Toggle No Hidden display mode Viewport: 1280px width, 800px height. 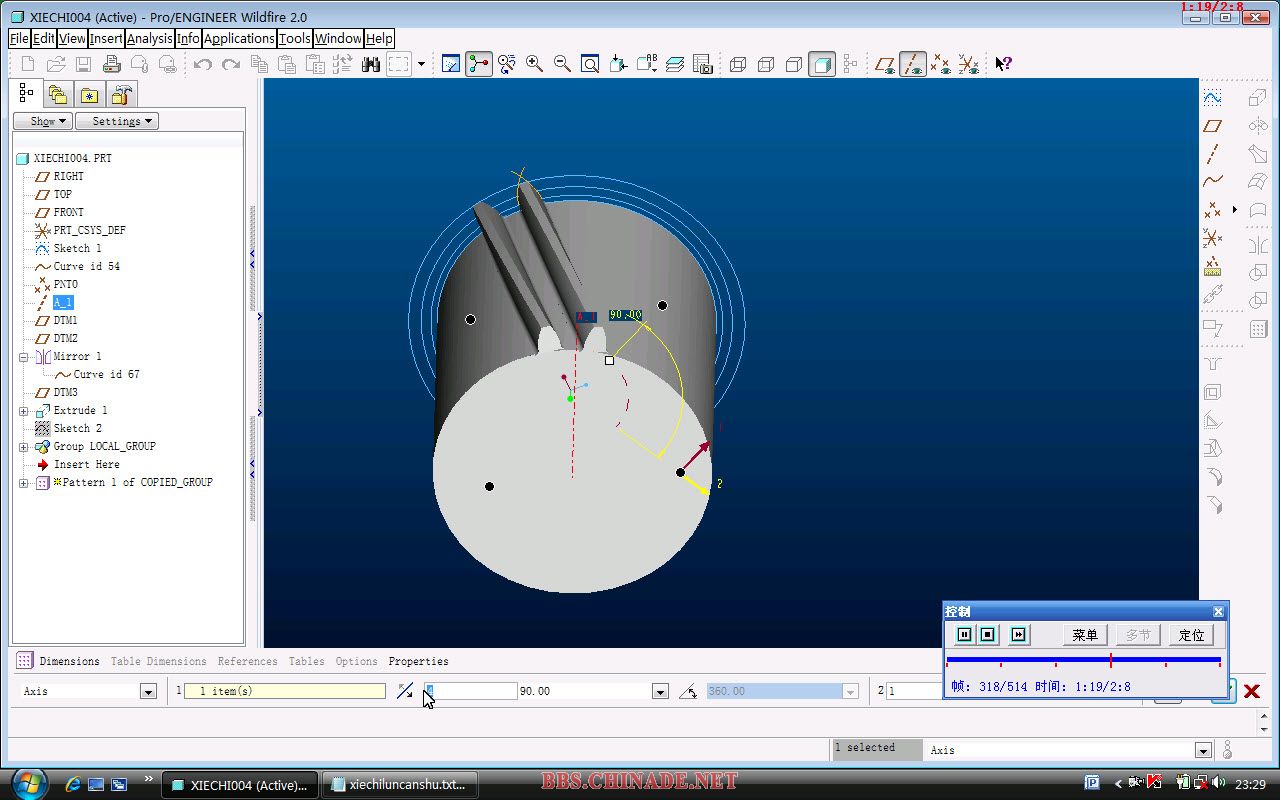click(x=794, y=64)
